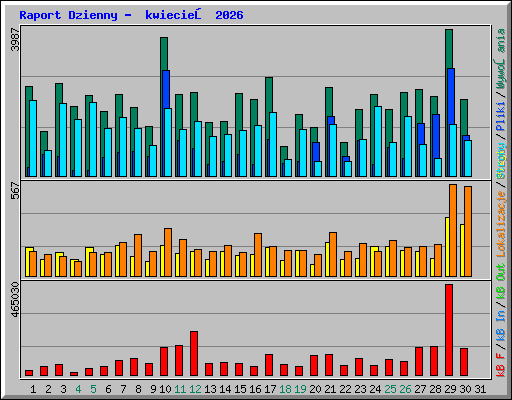Click day label 31 on the x-axis

(x=480, y=389)
